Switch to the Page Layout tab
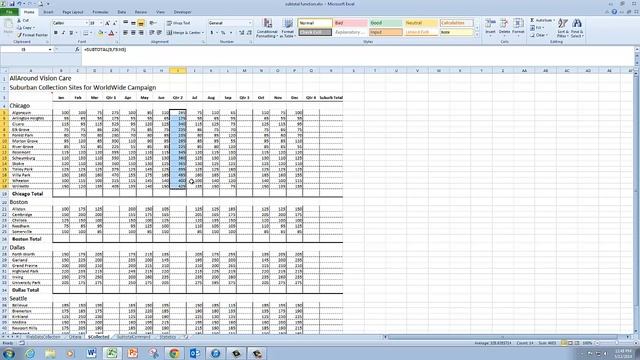 pos(73,12)
